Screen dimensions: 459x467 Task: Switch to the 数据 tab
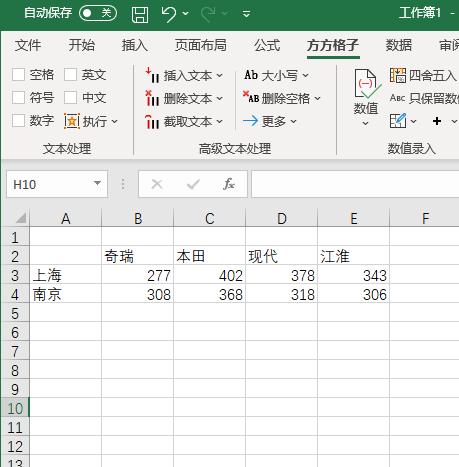point(399,45)
